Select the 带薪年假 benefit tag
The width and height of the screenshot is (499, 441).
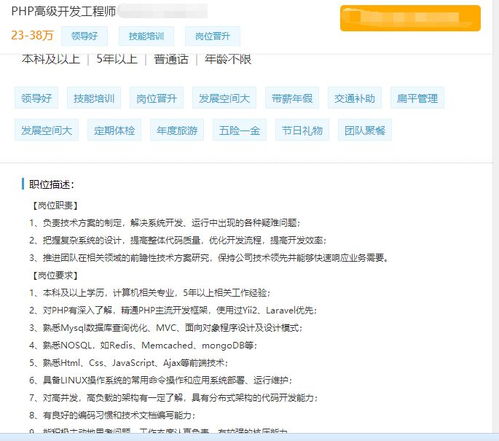point(292,98)
